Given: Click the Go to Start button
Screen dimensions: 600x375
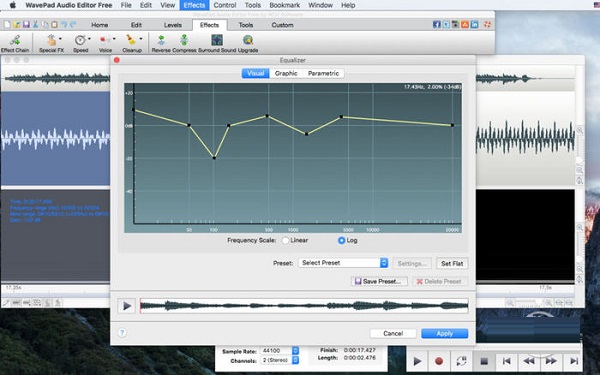Looking at the screenshot, I should coord(506,361).
